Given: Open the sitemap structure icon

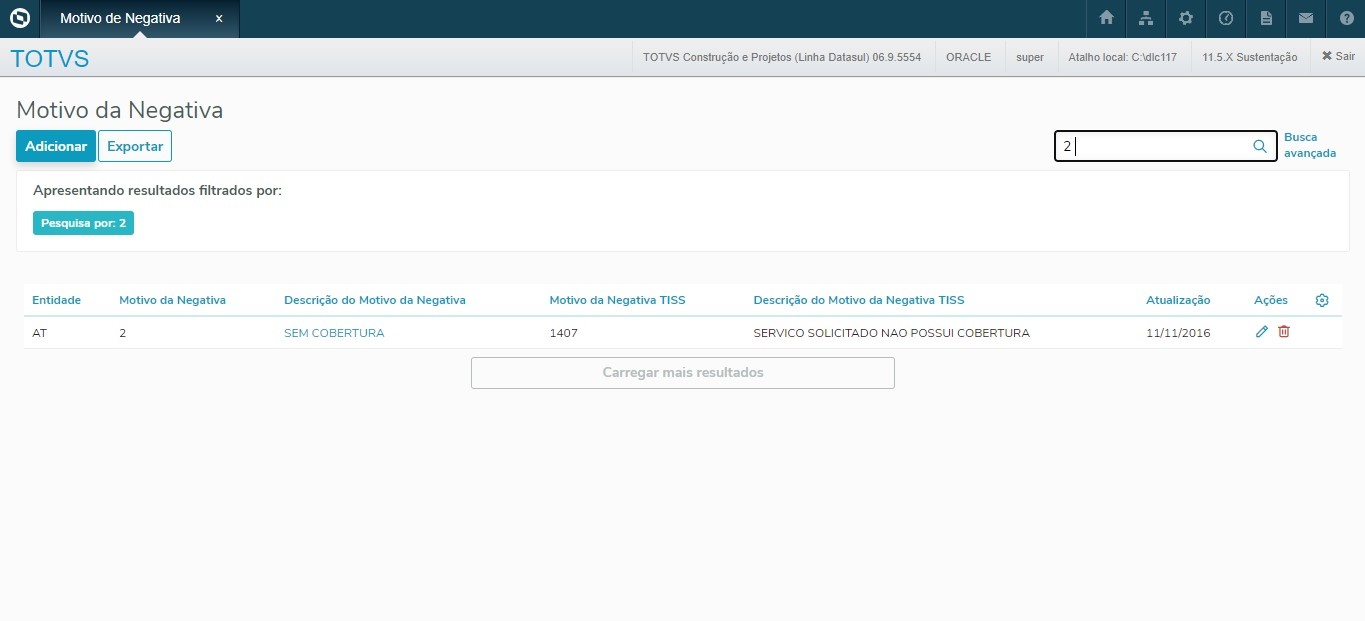Looking at the screenshot, I should pyautogui.click(x=1146, y=18).
